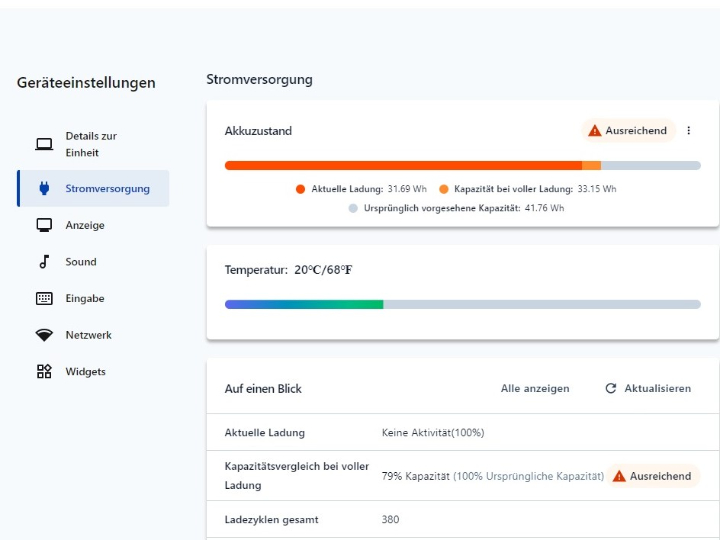Screen dimensions: 720x540
Task: Click the keyboard icon beside Eingabe
Action: [44, 298]
